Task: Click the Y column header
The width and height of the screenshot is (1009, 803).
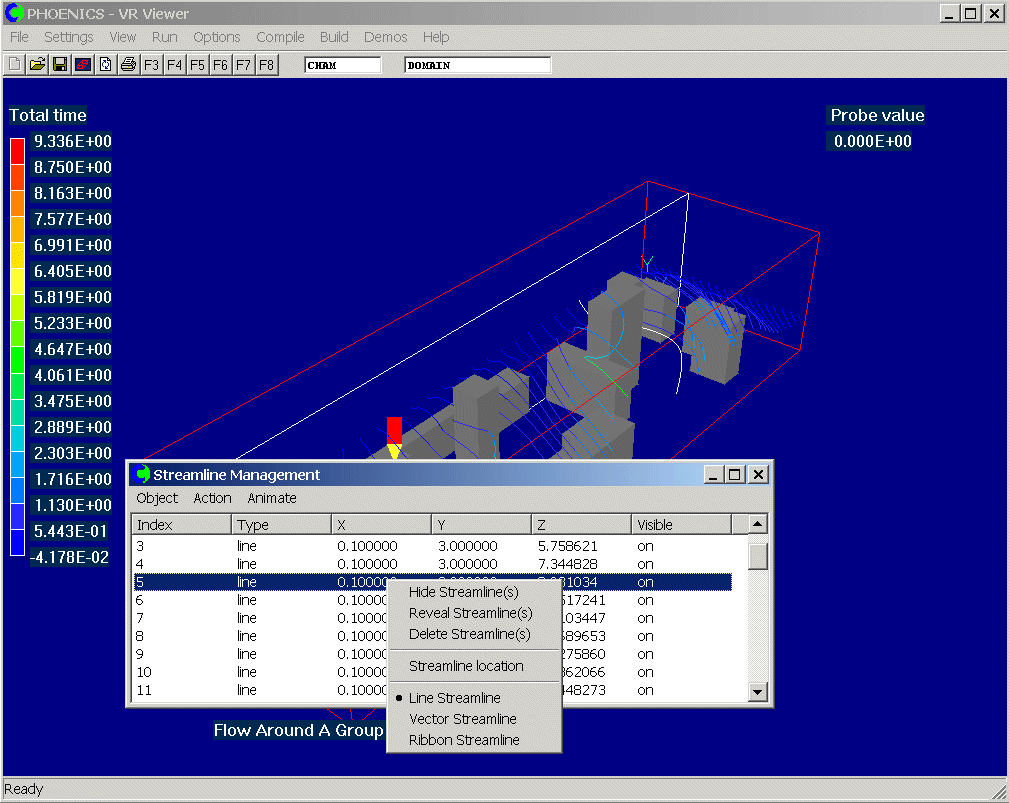Action: (x=482, y=525)
